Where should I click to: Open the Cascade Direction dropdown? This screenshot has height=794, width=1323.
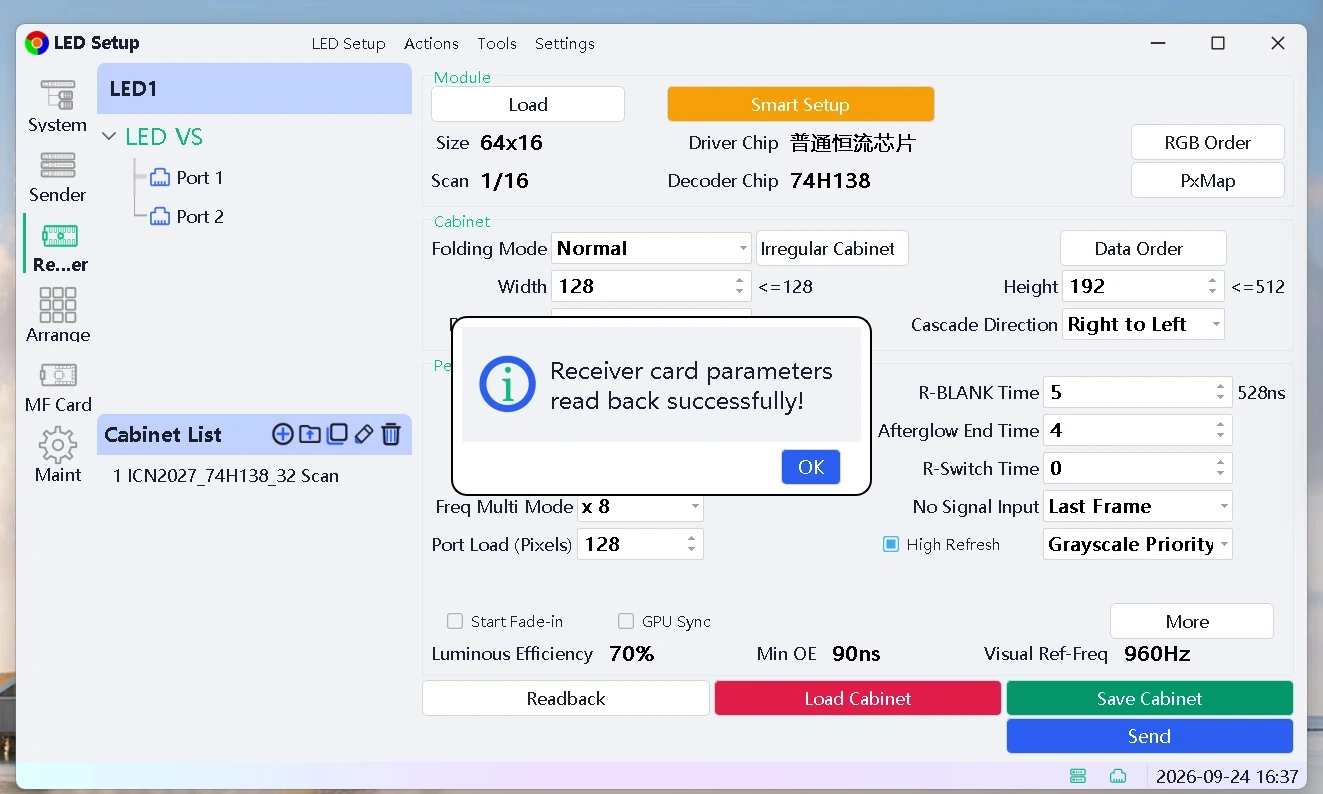pos(1143,325)
